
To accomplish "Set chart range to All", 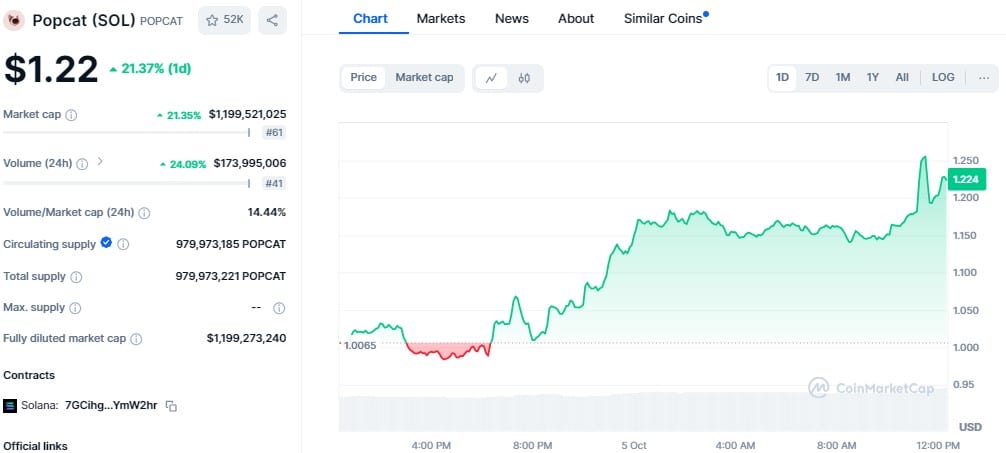I will [x=902, y=78].
